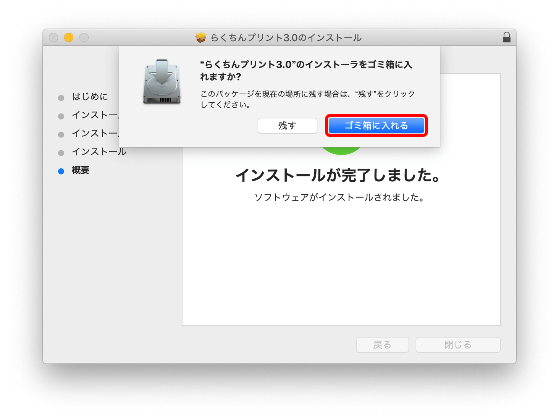This screenshot has width=559, height=420.
Task: Select the 概要 step in sidebar
Action: [81, 170]
